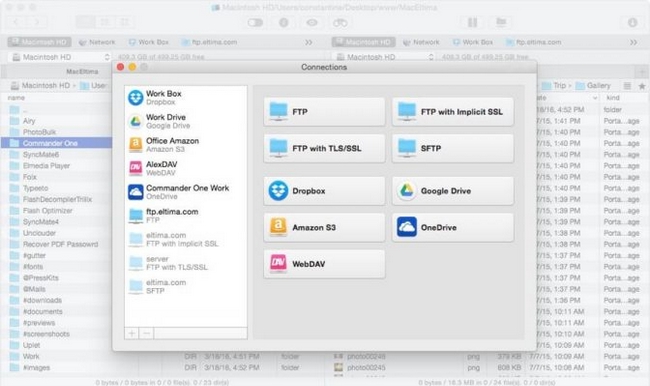The image size is (650, 386).
Task: Select the OneDrive connection type
Action: pyautogui.click(x=453, y=227)
